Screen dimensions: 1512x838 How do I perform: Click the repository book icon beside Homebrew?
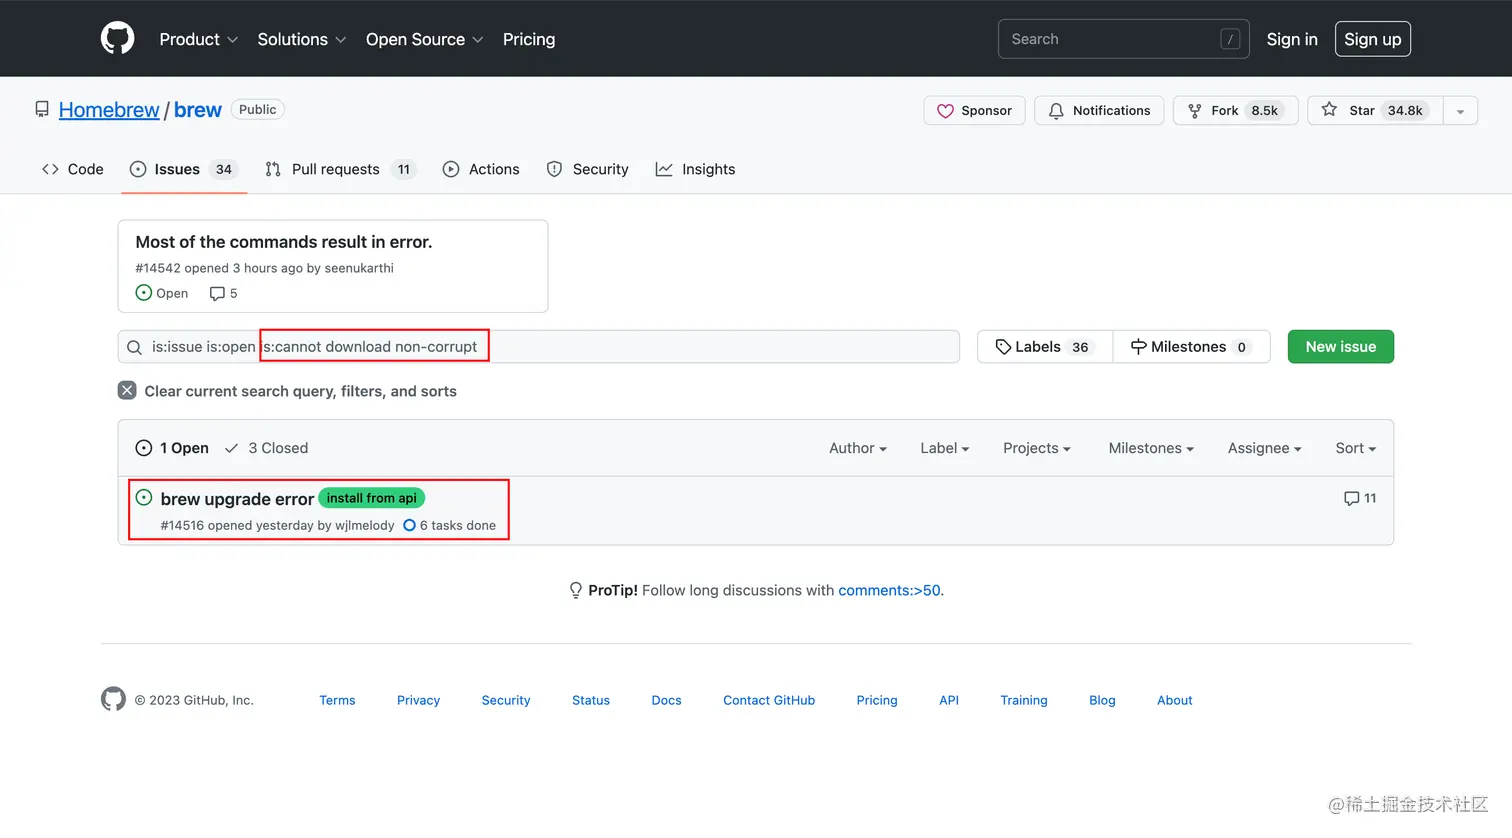(x=42, y=109)
